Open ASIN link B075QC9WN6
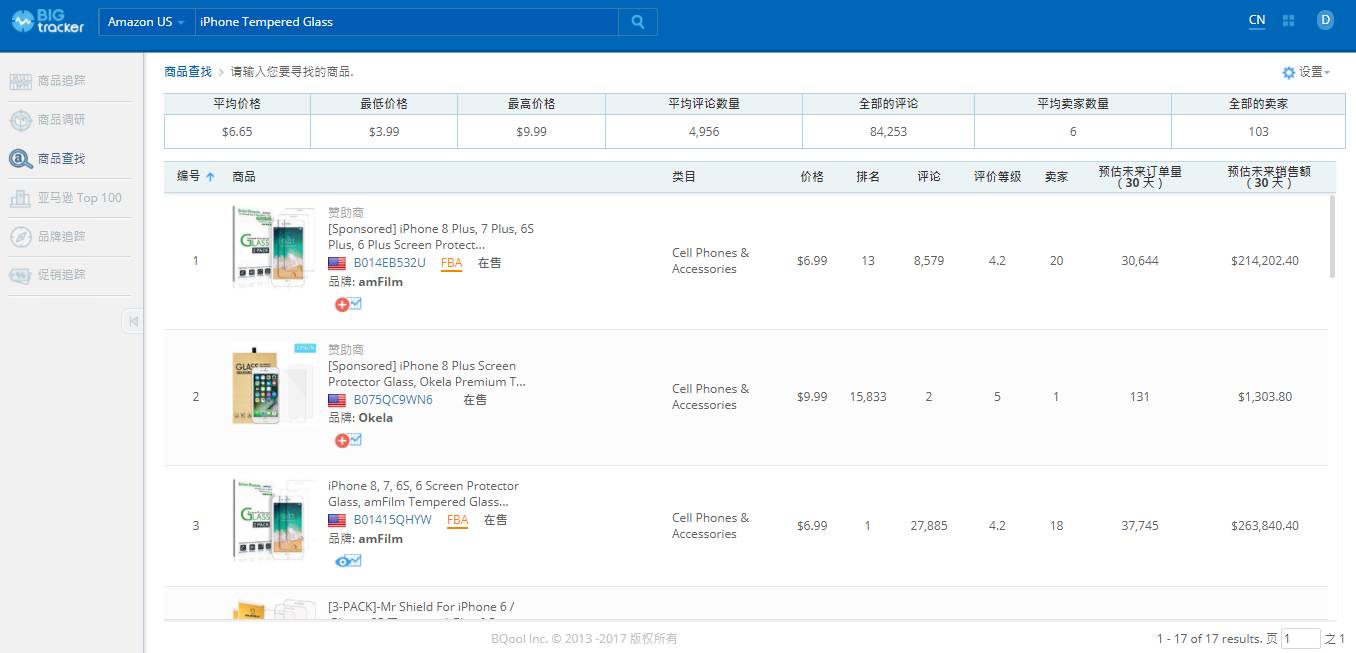This screenshot has width=1356, height=653. pyautogui.click(x=393, y=400)
